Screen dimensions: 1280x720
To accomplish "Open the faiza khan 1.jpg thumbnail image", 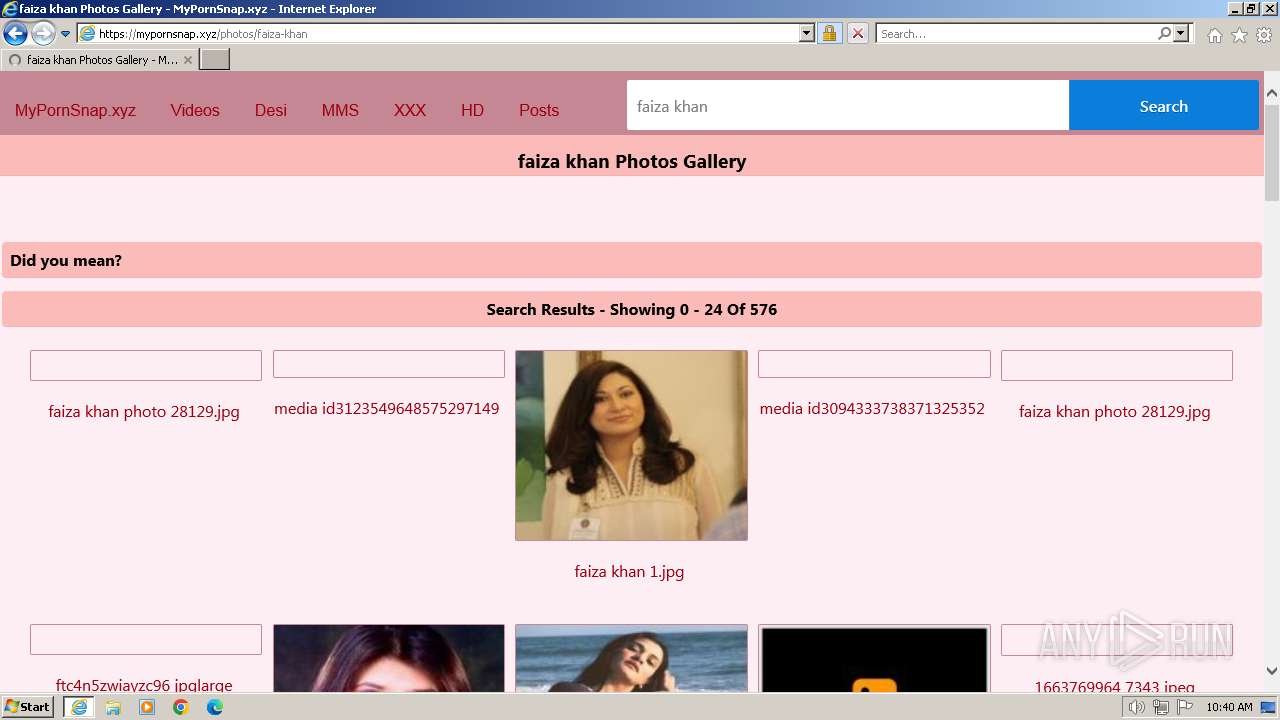I will point(631,445).
